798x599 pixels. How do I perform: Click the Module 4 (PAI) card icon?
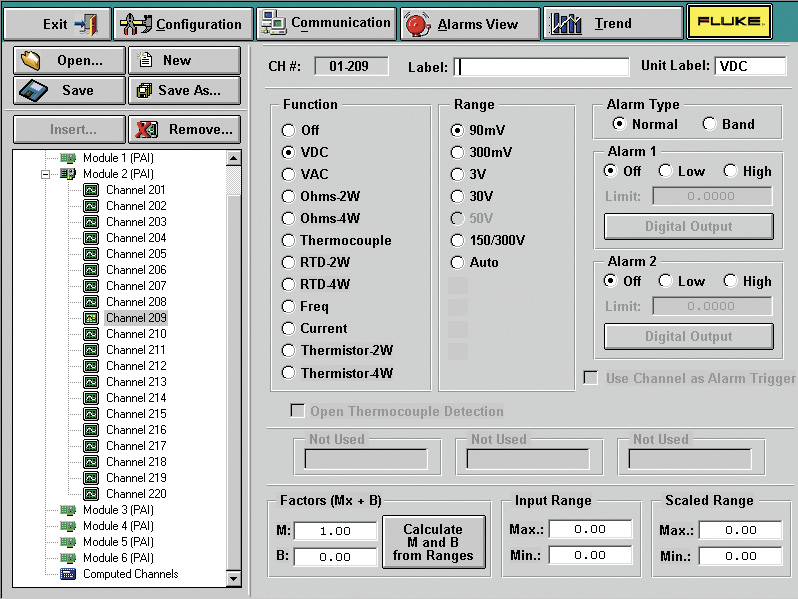(x=68, y=526)
